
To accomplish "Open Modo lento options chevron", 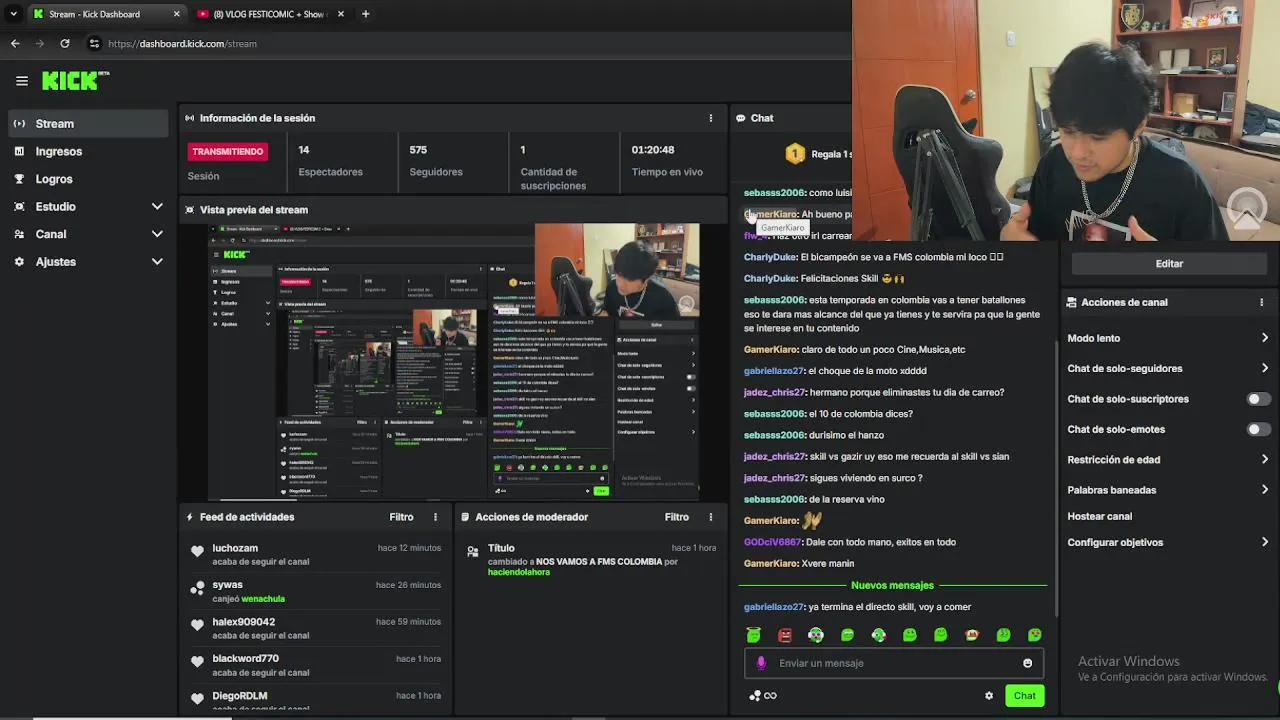I will click(1264, 338).
